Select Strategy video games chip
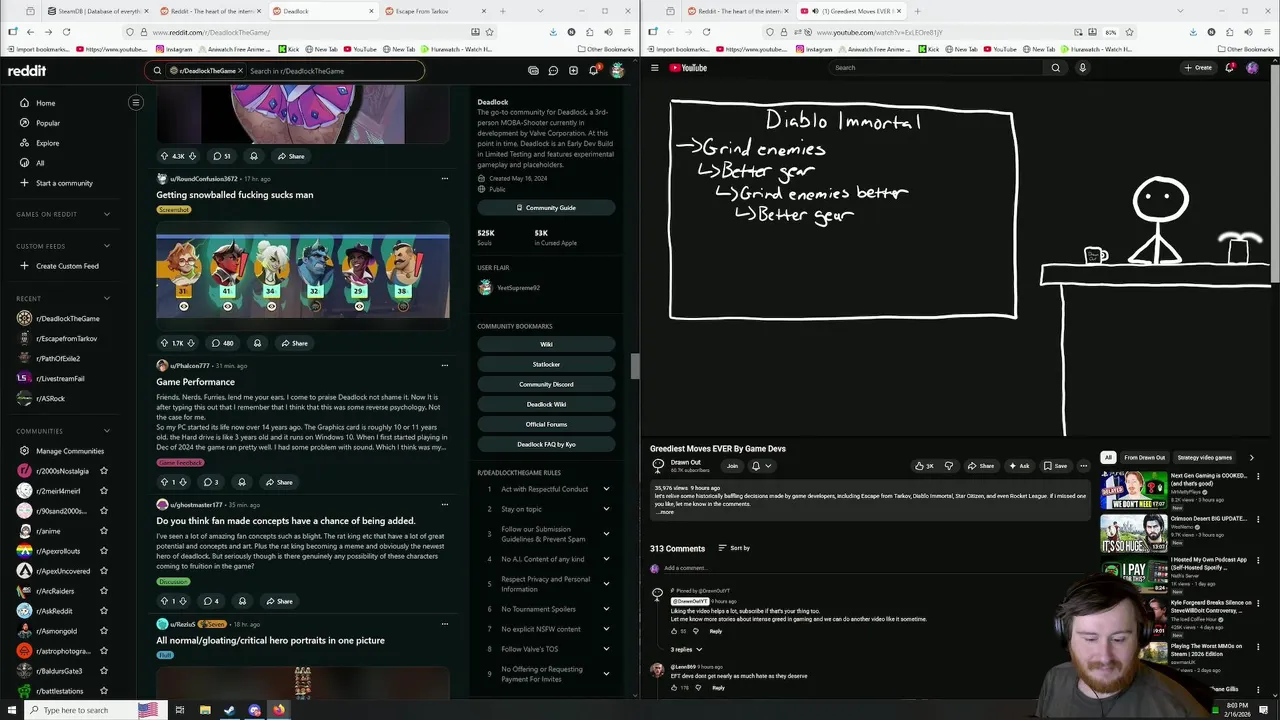The height and width of the screenshot is (720, 1280). point(1205,458)
